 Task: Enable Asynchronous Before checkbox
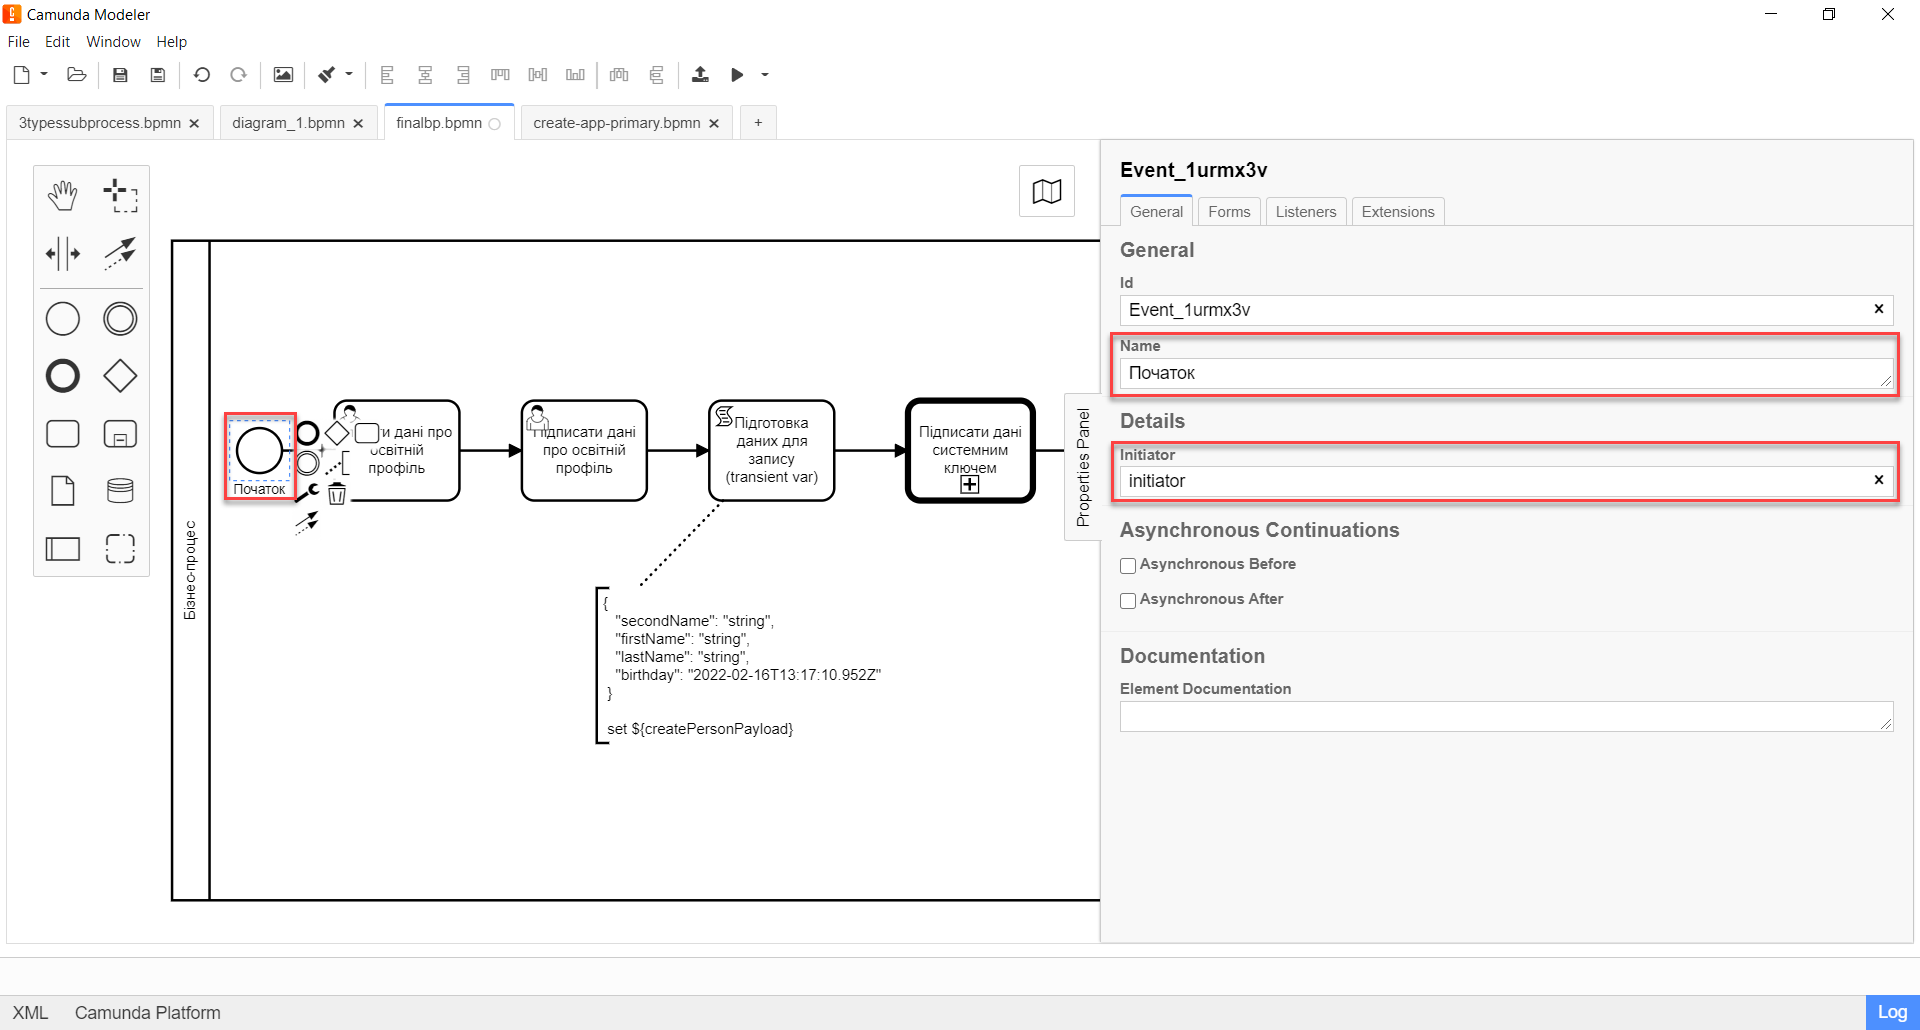(1128, 566)
